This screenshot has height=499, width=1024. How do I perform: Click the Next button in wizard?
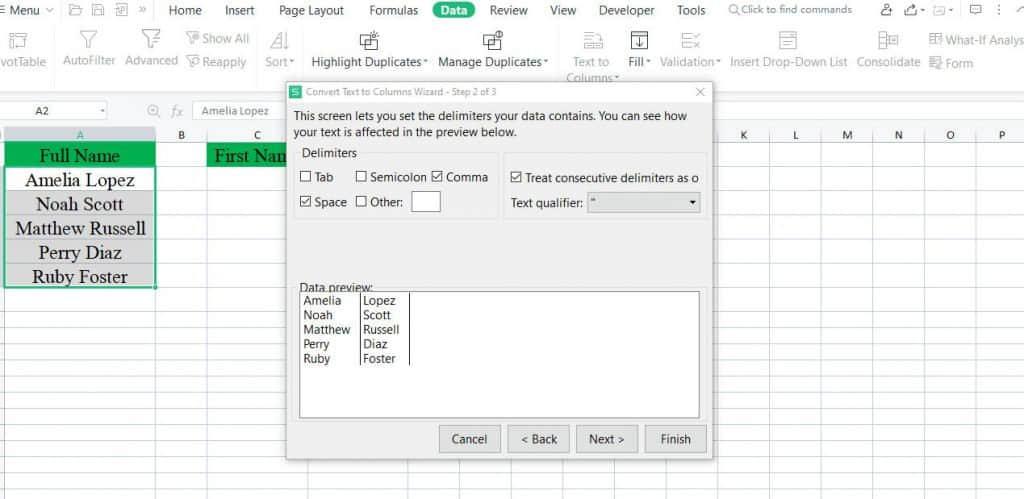click(607, 439)
